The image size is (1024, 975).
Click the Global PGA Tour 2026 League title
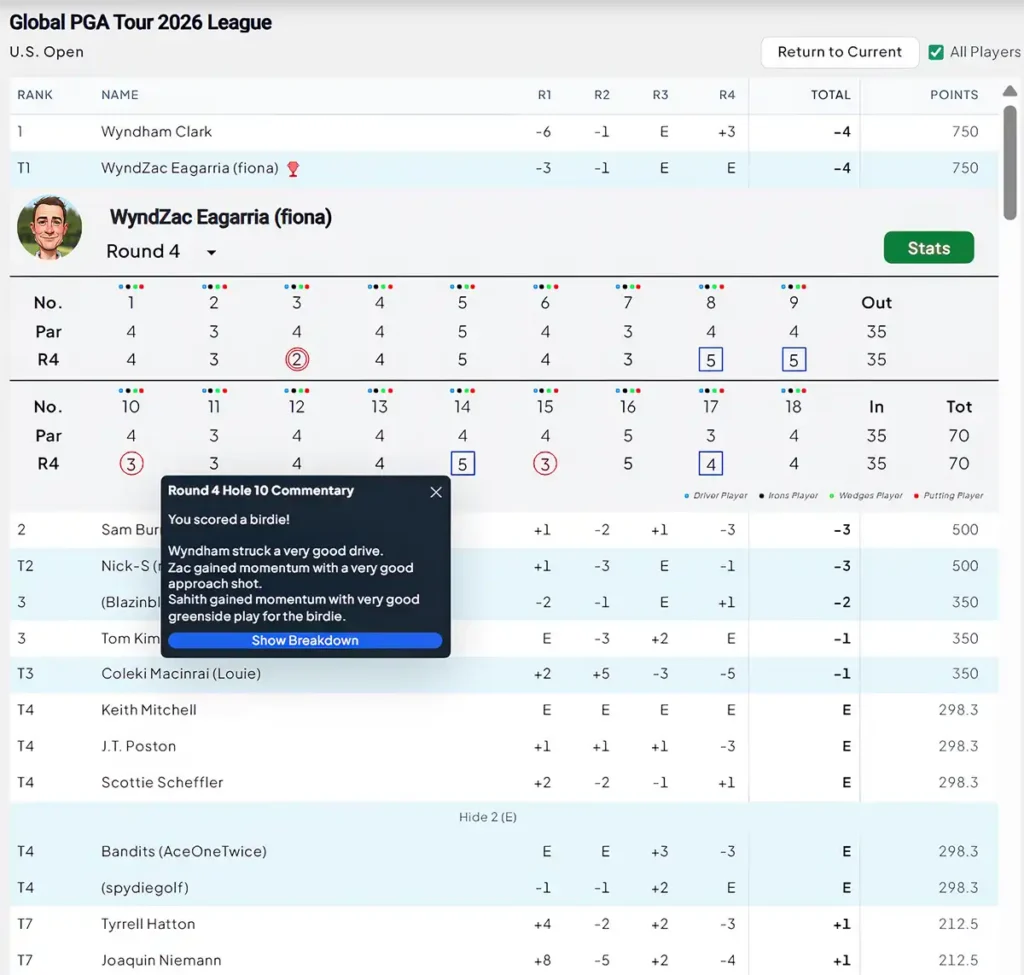point(140,22)
